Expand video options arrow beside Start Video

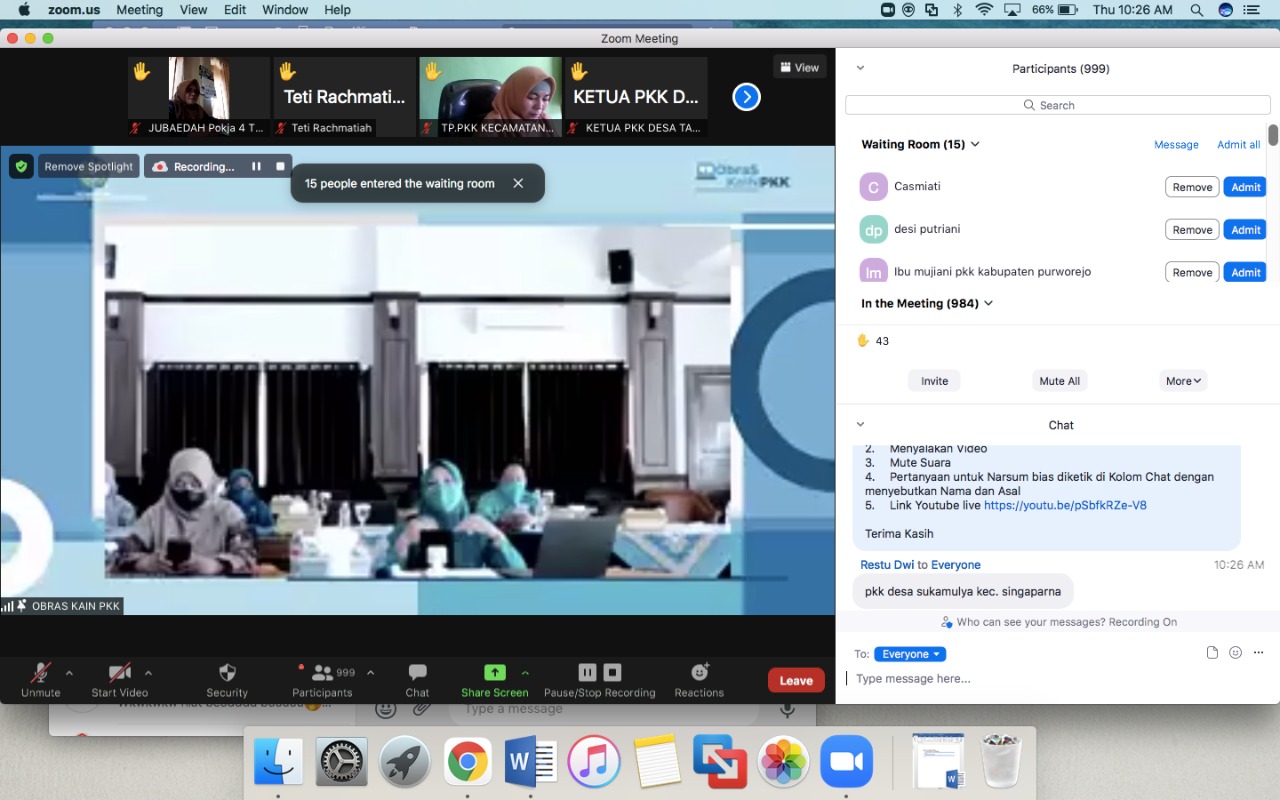coord(148,673)
